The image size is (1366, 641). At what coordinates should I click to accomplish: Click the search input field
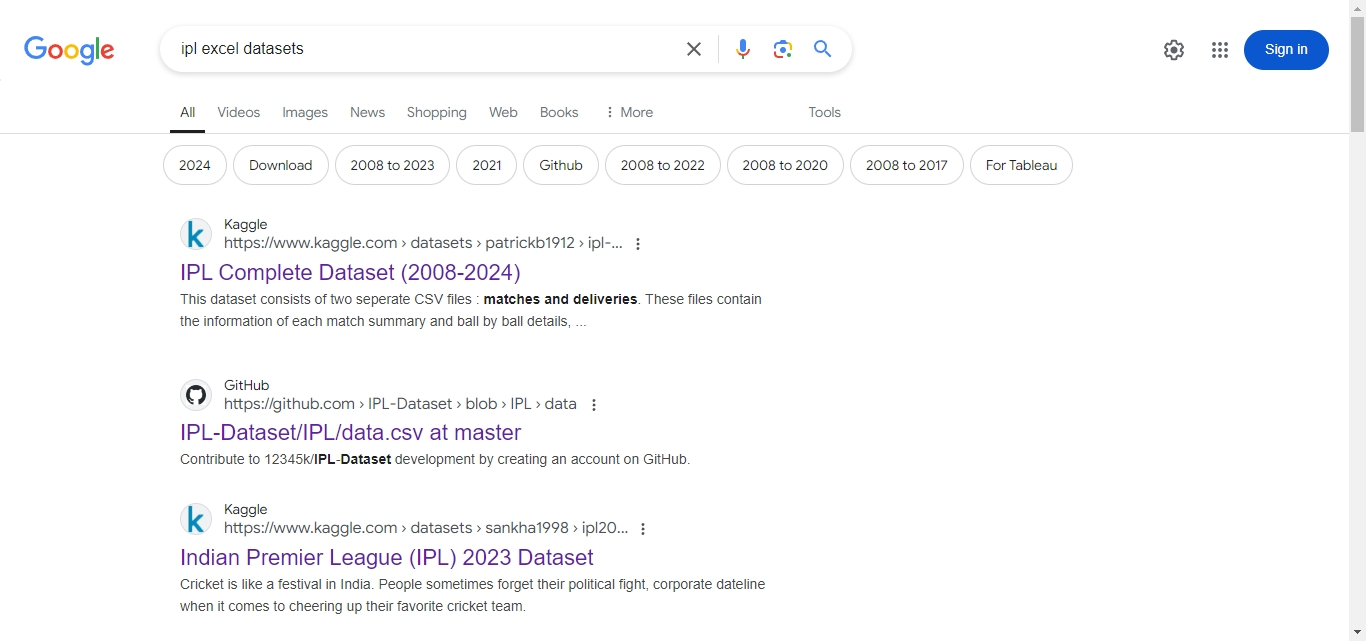425,49
